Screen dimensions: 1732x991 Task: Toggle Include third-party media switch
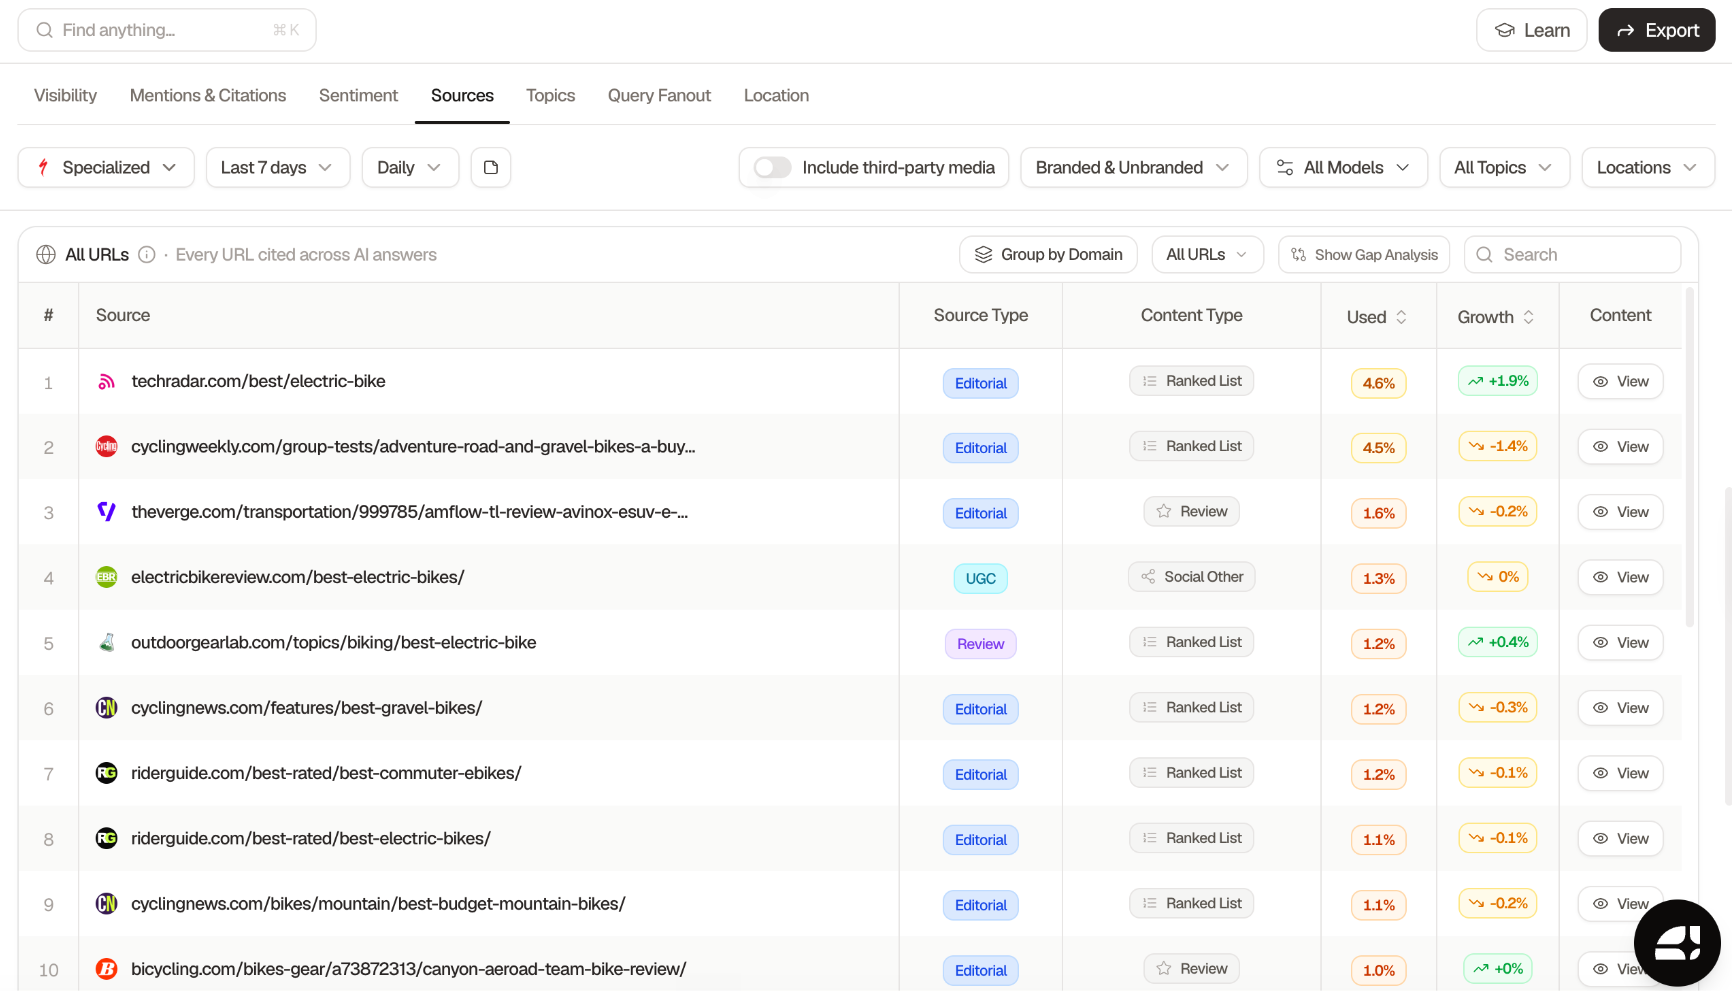[772, 167]
